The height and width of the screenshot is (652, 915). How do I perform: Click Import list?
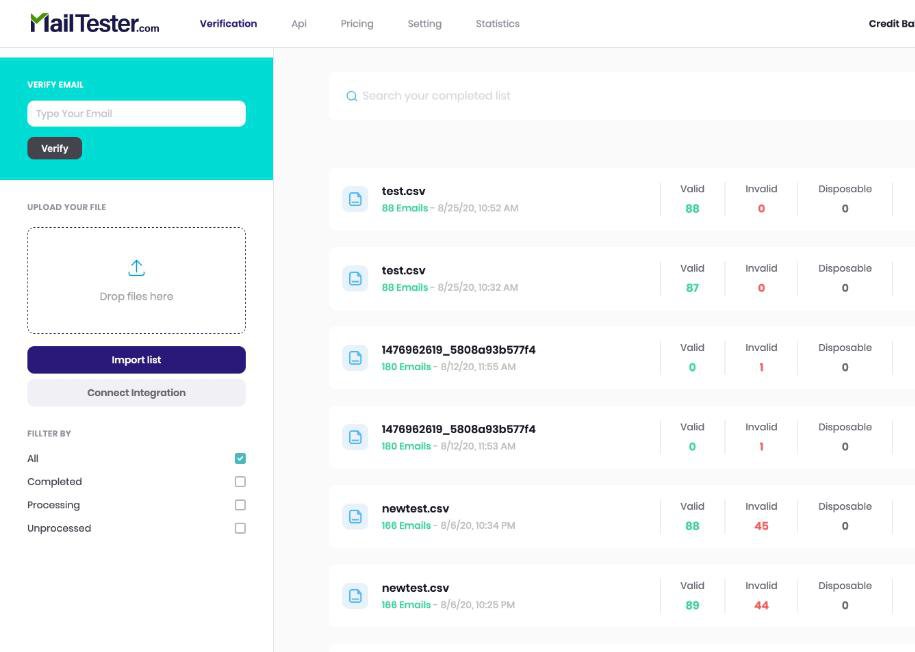[x=137, y=359]
